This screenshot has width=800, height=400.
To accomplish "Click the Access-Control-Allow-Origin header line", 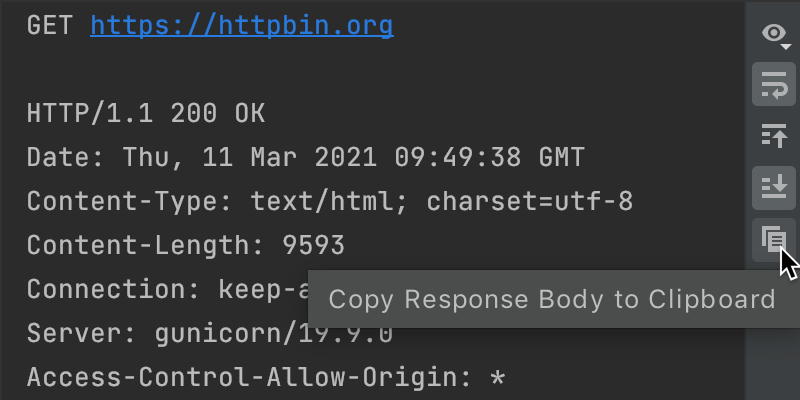I will [x=266, y=378].
